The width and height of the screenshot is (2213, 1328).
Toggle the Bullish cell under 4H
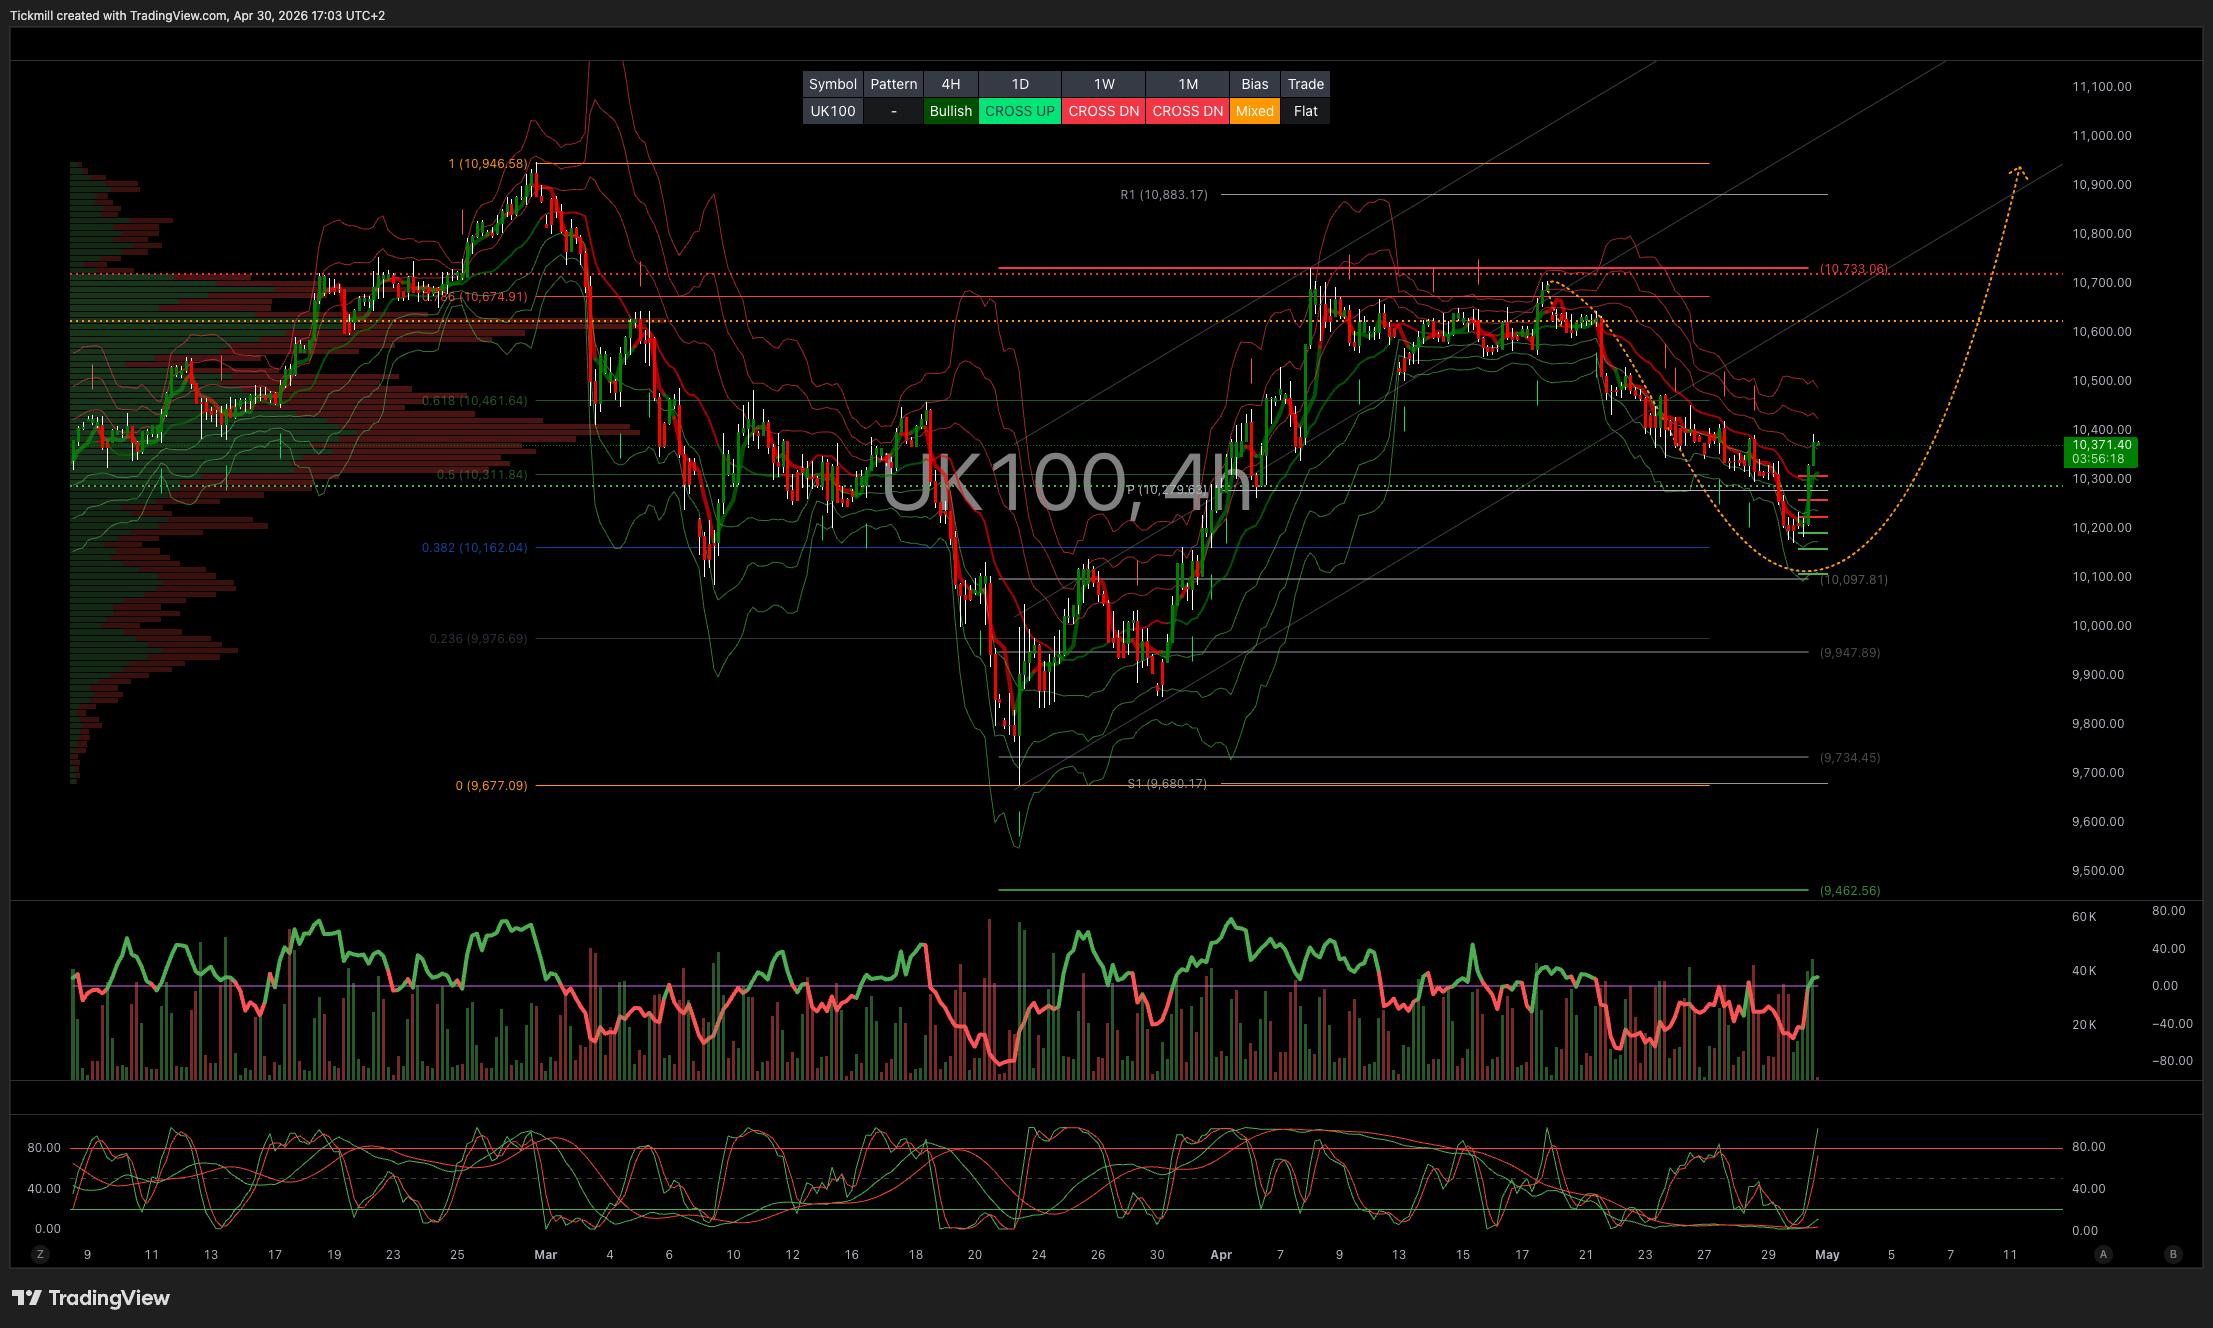[950, 111]
